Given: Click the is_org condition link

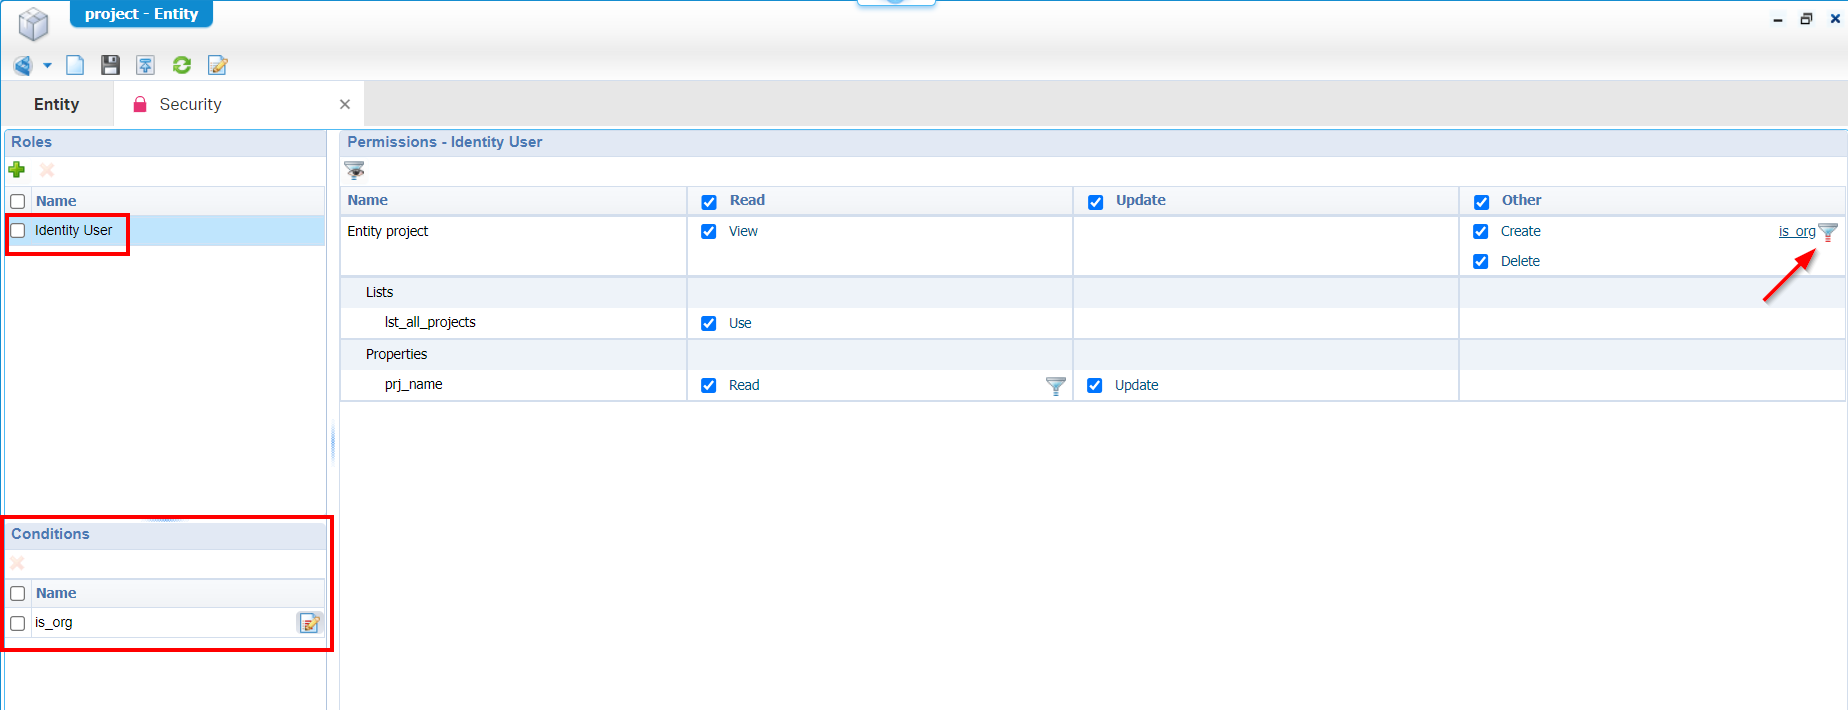Looking at the screenshot, I should pos(1796,232).
